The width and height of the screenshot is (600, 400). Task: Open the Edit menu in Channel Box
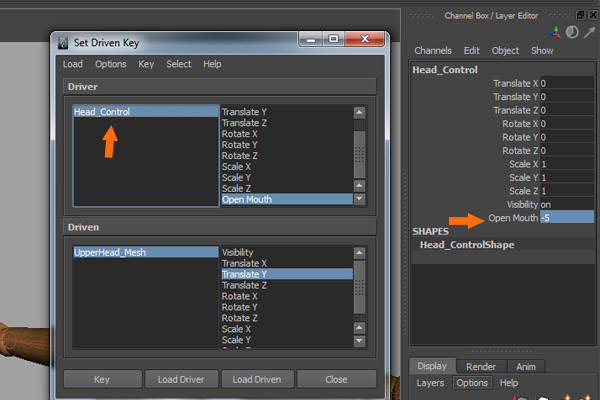pyautogui.click(x=471, y=51)
